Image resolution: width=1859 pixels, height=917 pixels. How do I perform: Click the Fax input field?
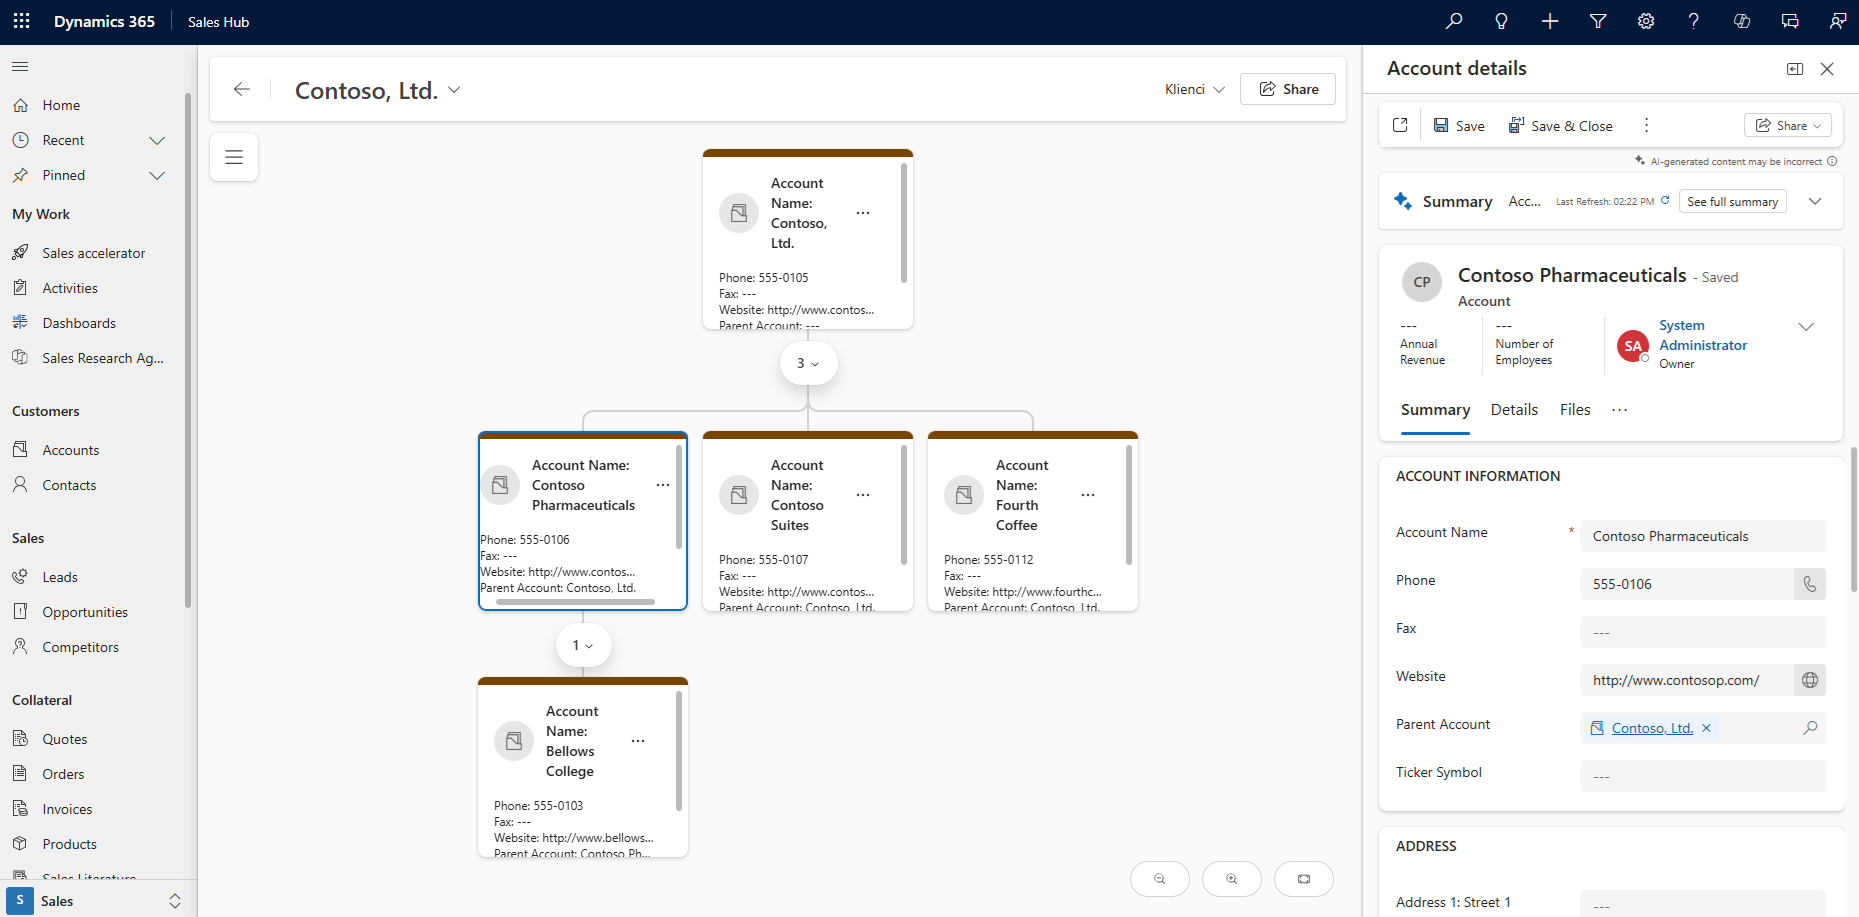1703,632
